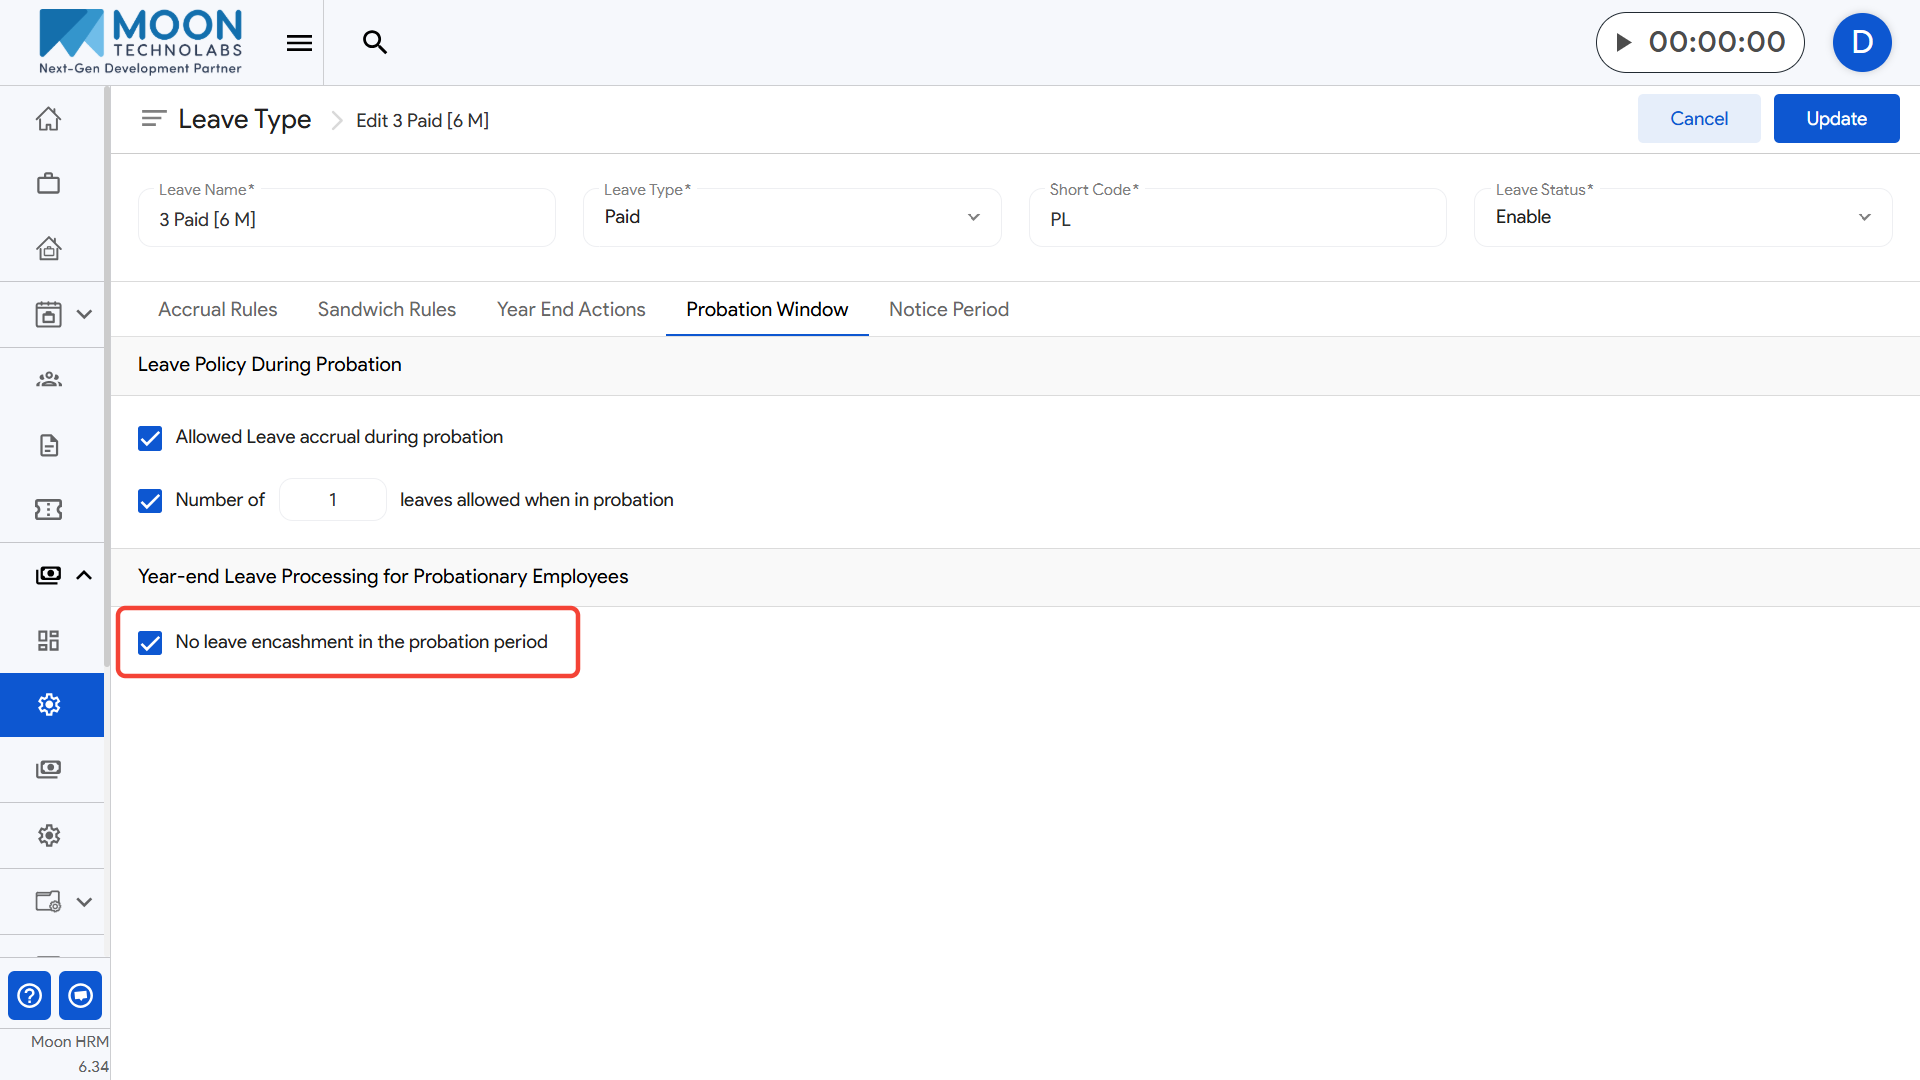Uncheck Allowed Leave accrual during probation
The height and width of the screenshot is (1080, 1920).
[x=150, y=438]
